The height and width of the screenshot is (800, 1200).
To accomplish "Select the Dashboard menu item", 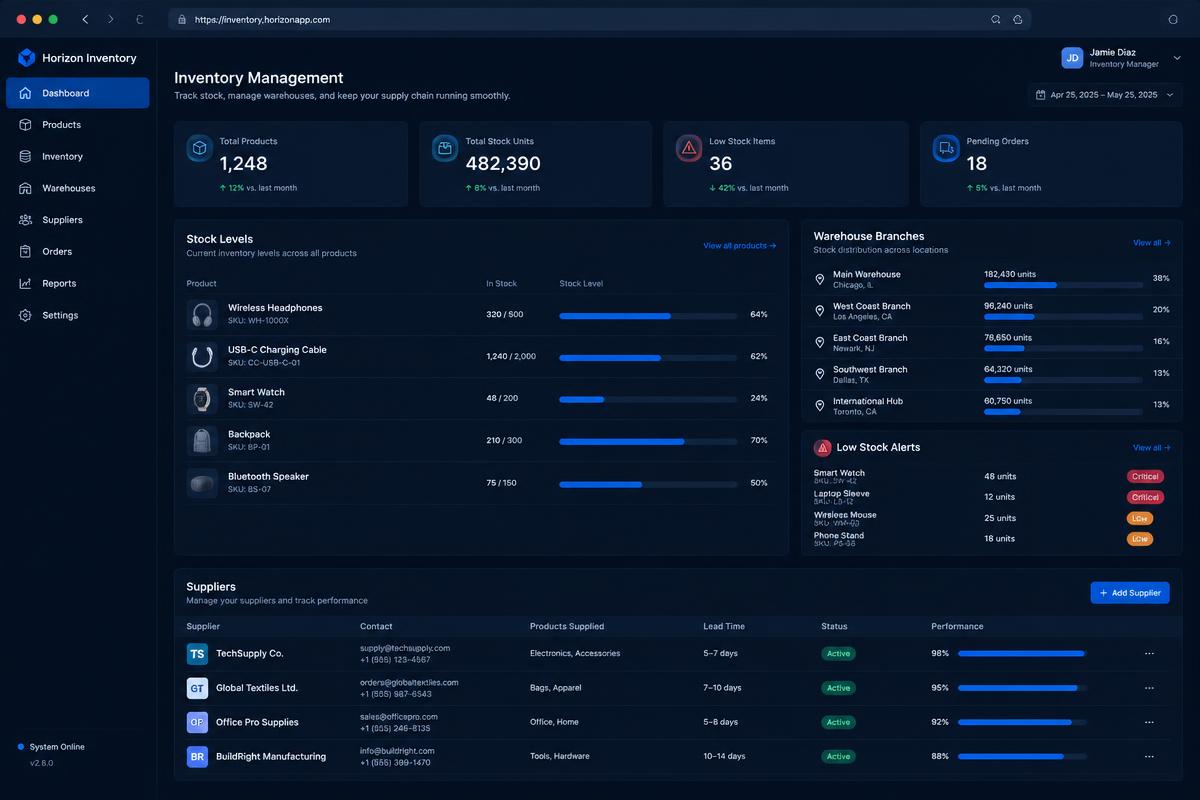I will (78, 93).
